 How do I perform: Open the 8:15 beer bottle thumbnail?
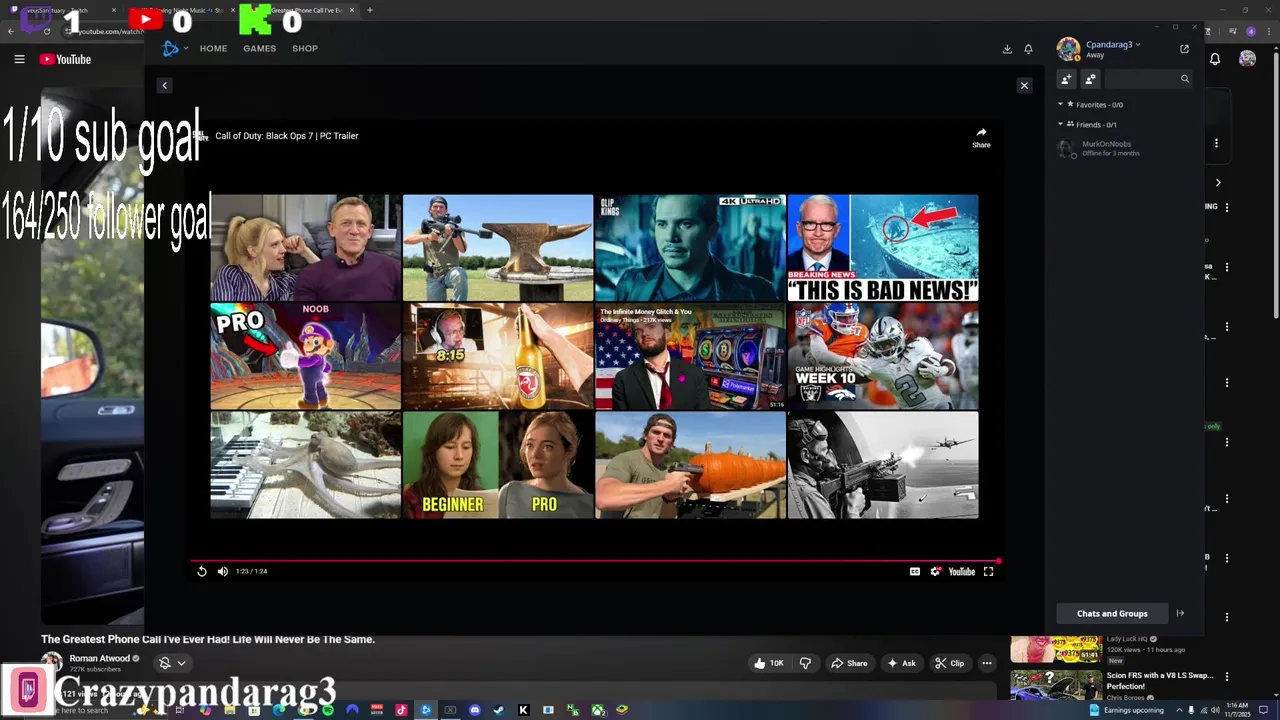[x=498, y=356]
